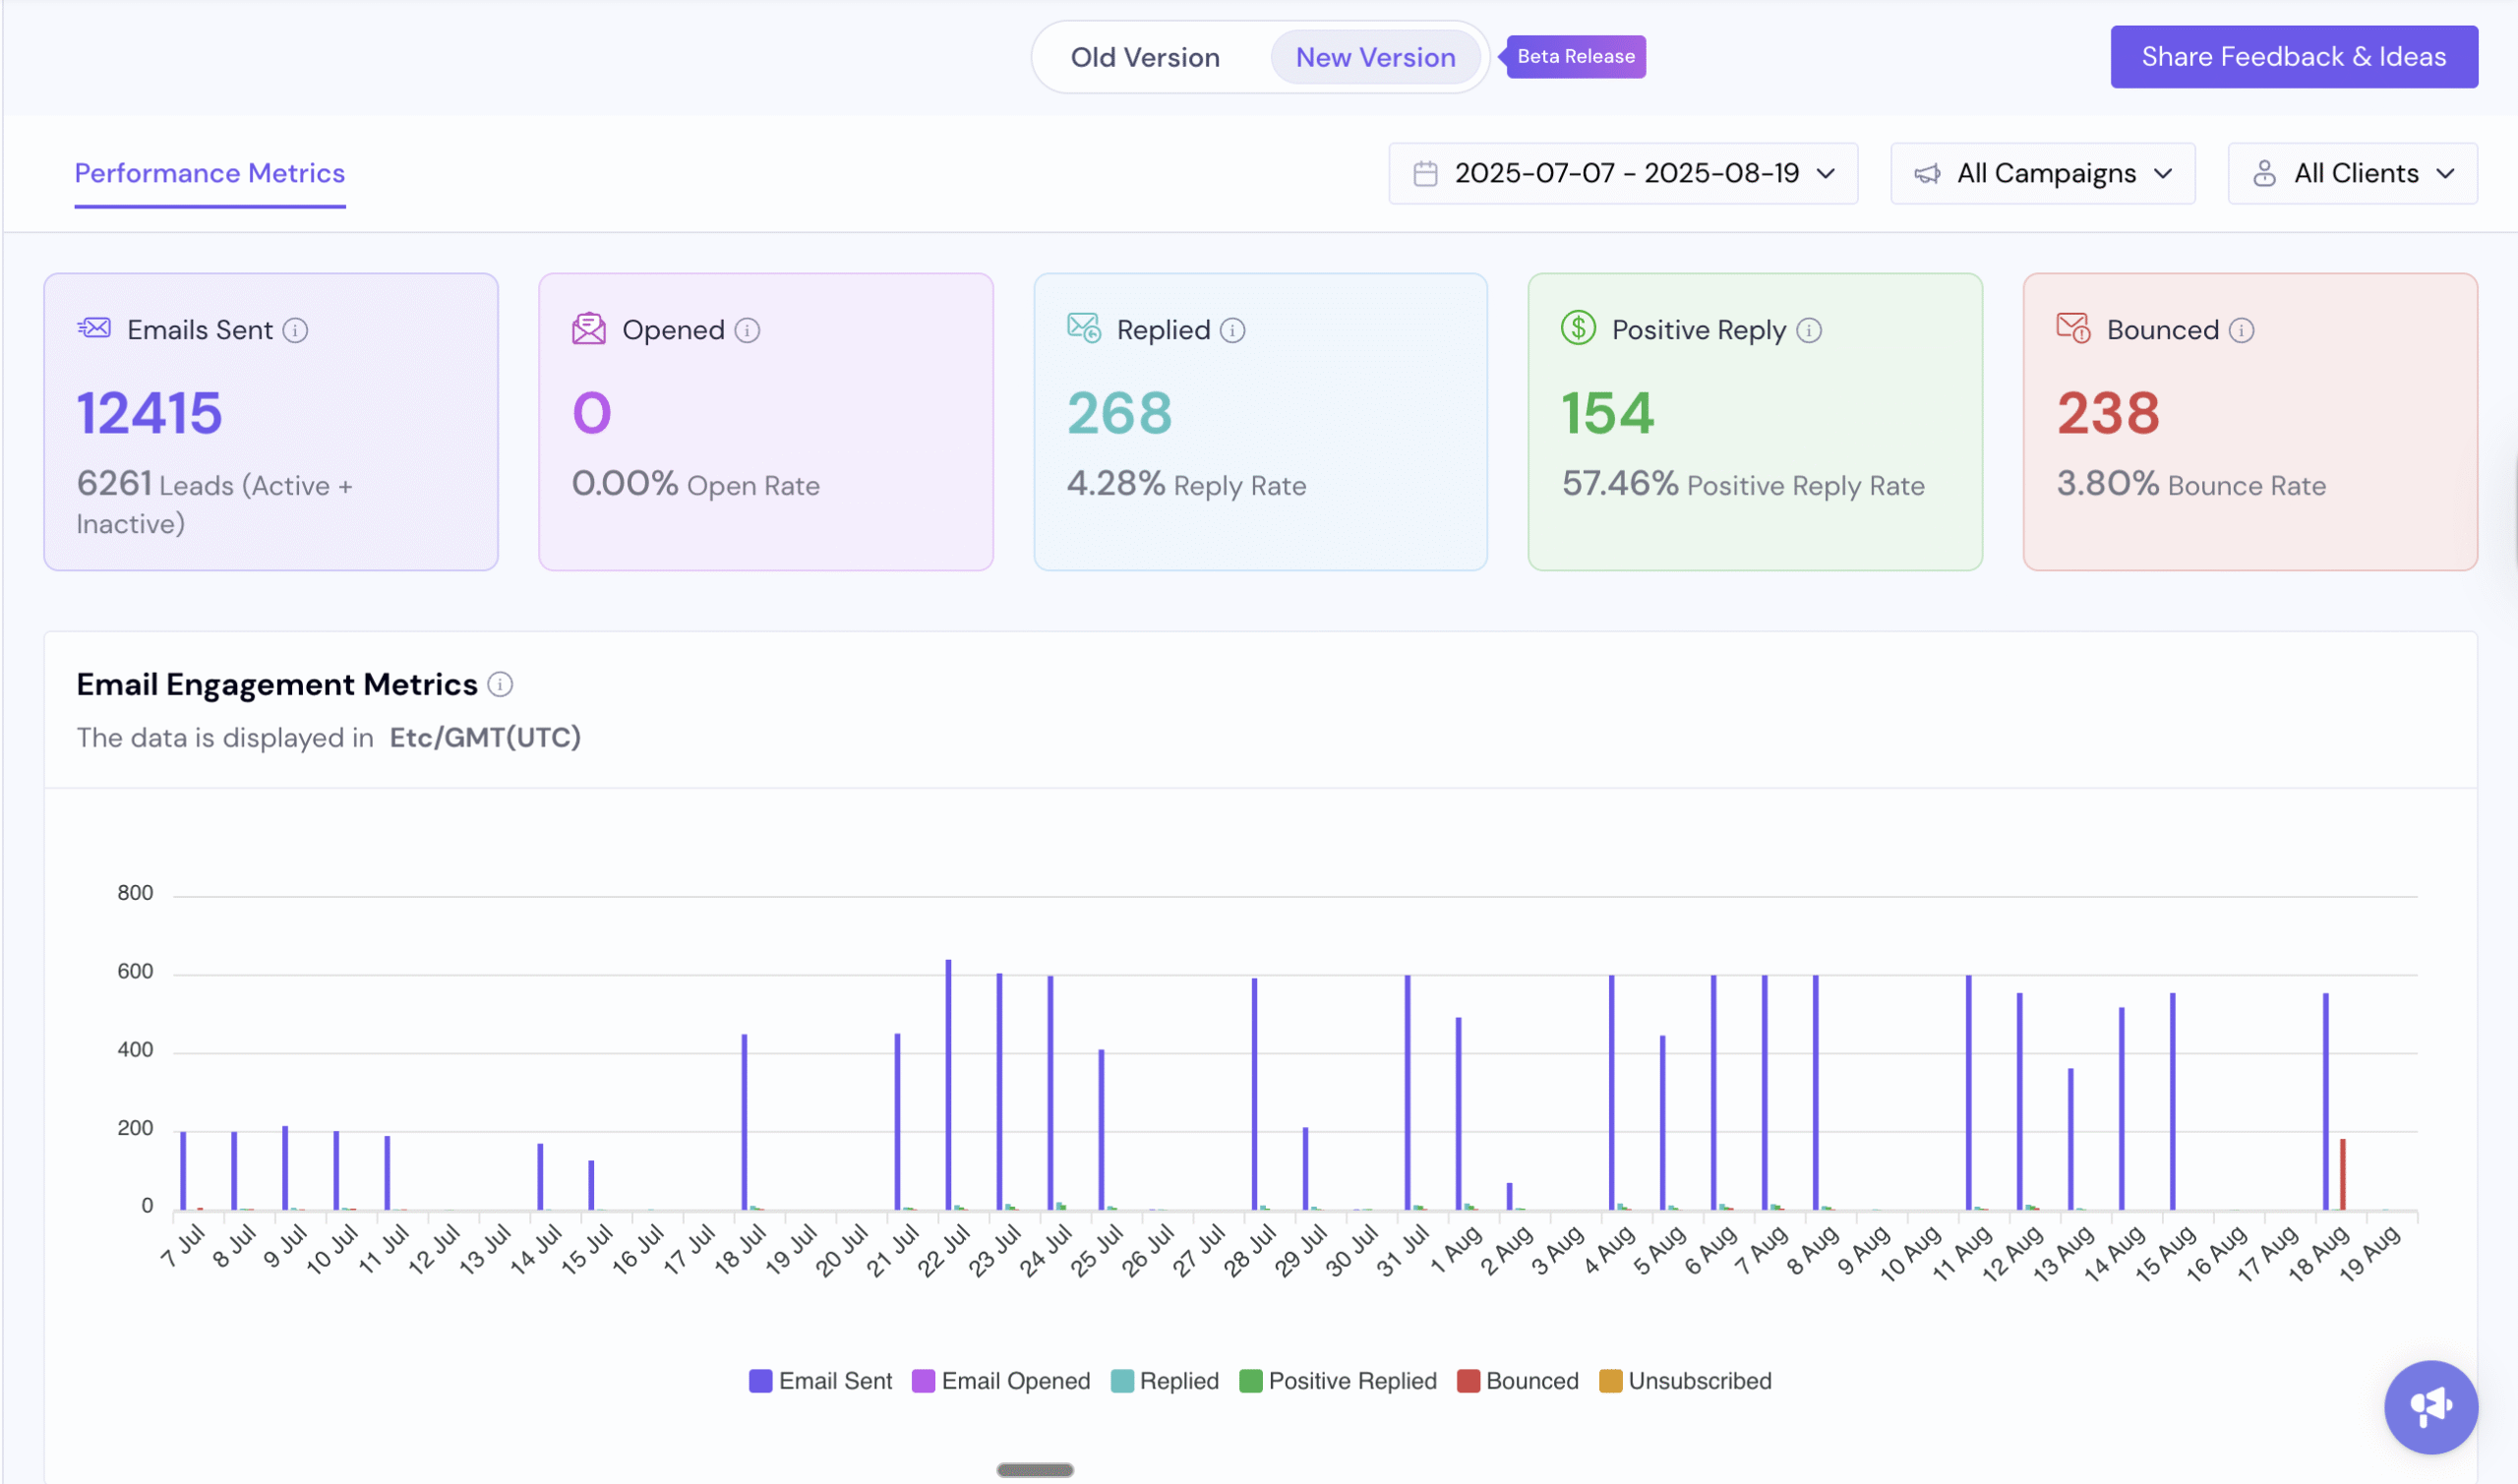
Task: Click the Beta Release badge
Action: point(1576,57)
